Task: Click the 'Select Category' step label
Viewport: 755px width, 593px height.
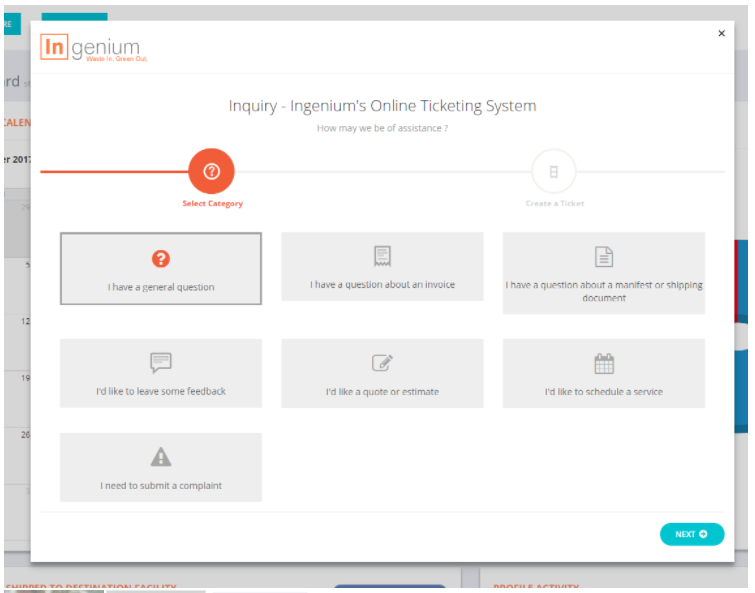Action: coord(212,204)
